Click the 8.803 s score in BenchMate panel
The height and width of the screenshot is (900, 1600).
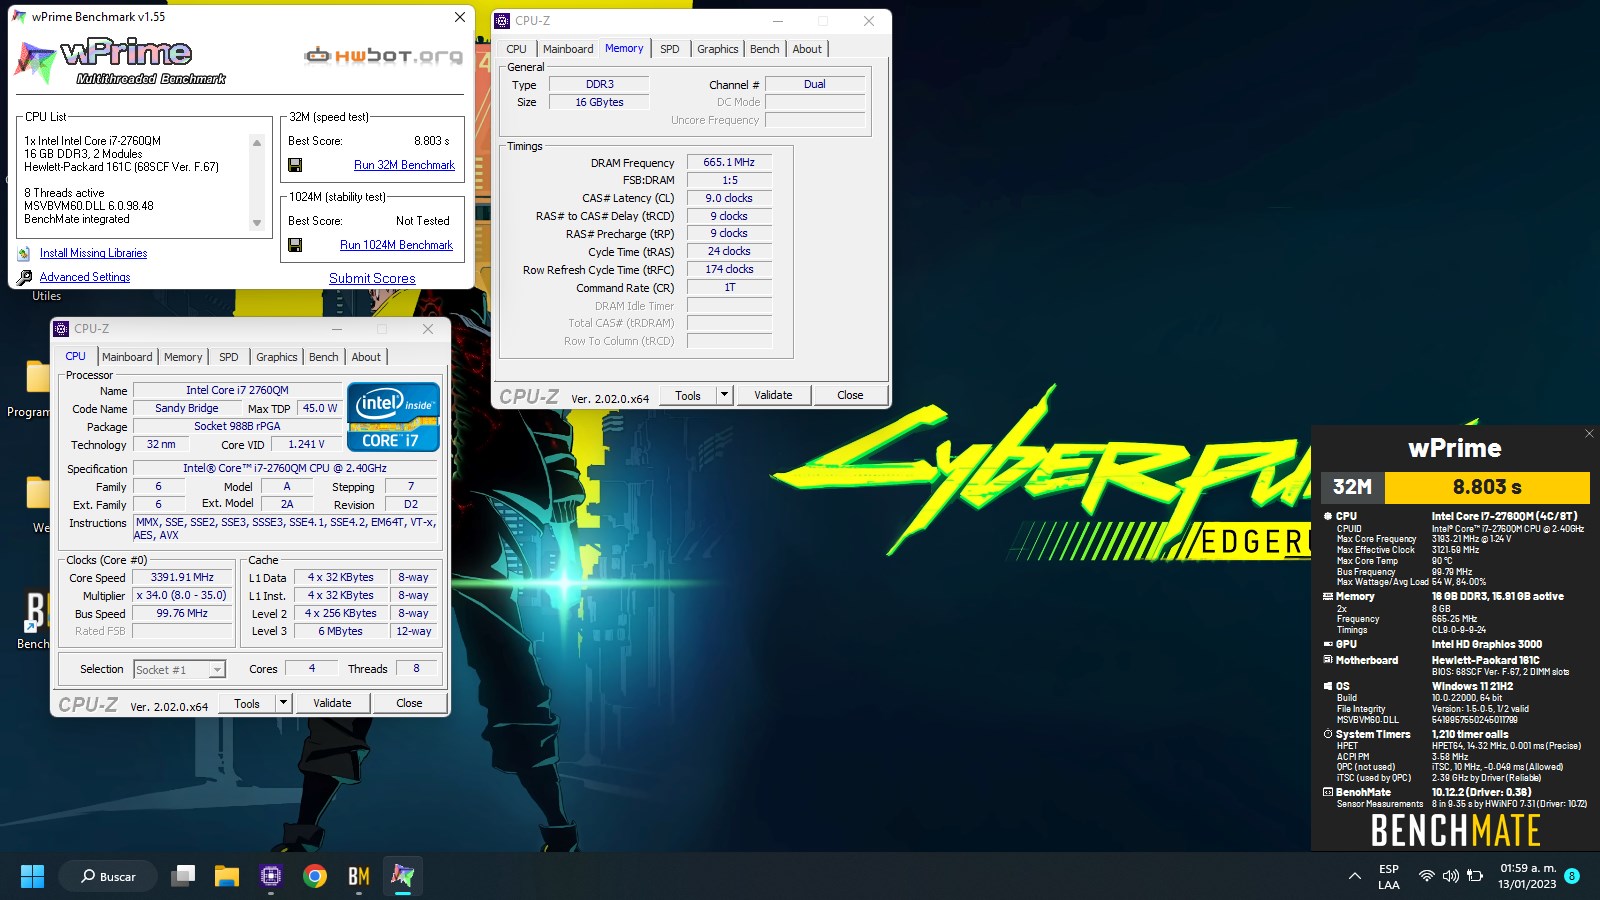[1487, 487]
